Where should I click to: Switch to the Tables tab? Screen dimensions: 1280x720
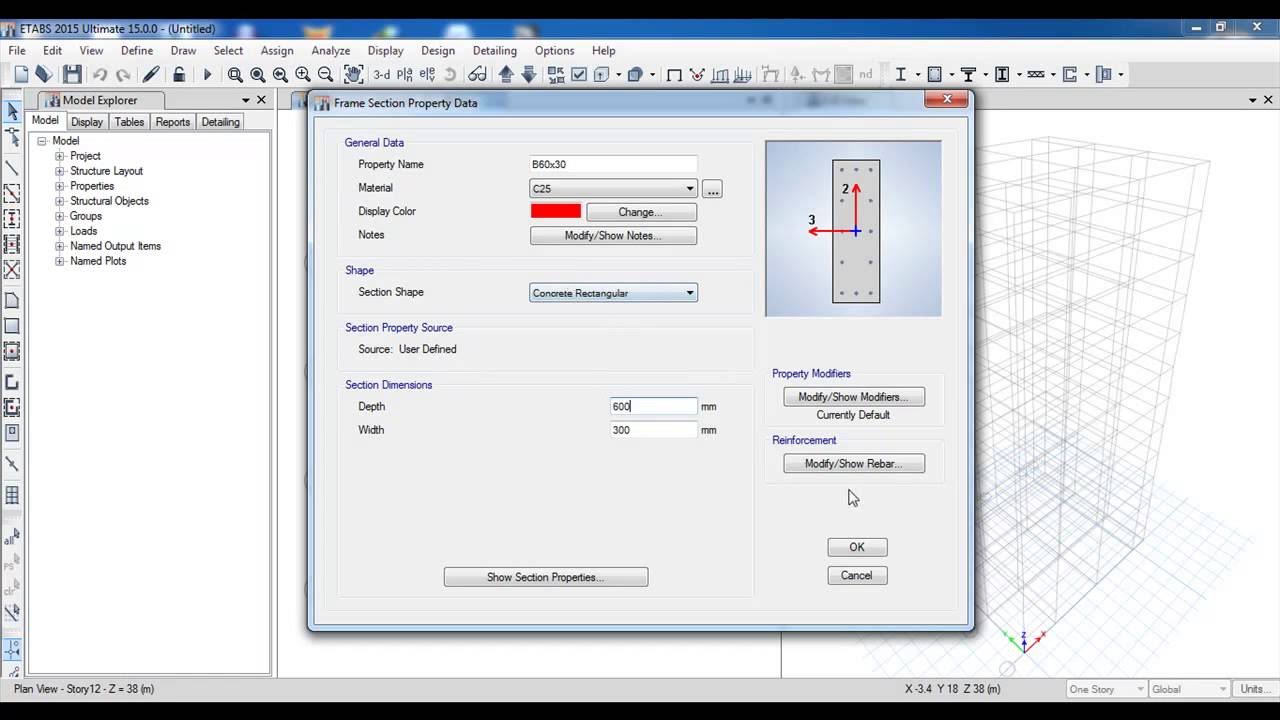coord(129,122)
